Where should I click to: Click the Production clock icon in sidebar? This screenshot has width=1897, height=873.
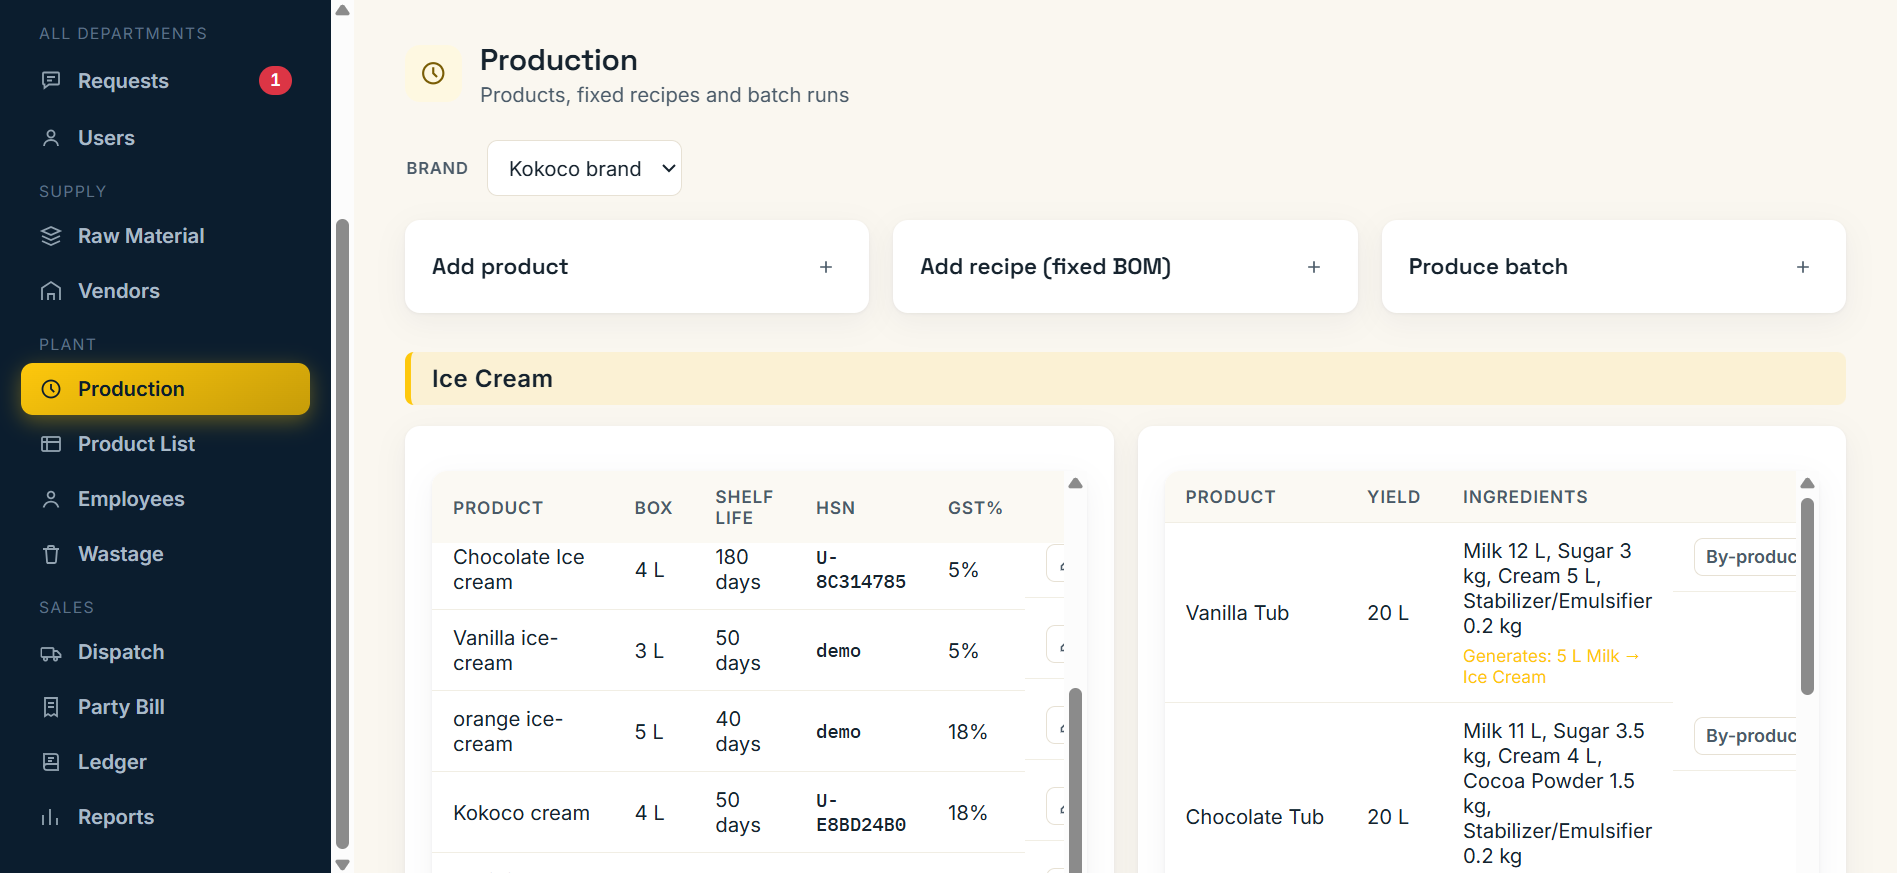pos(51,389)
